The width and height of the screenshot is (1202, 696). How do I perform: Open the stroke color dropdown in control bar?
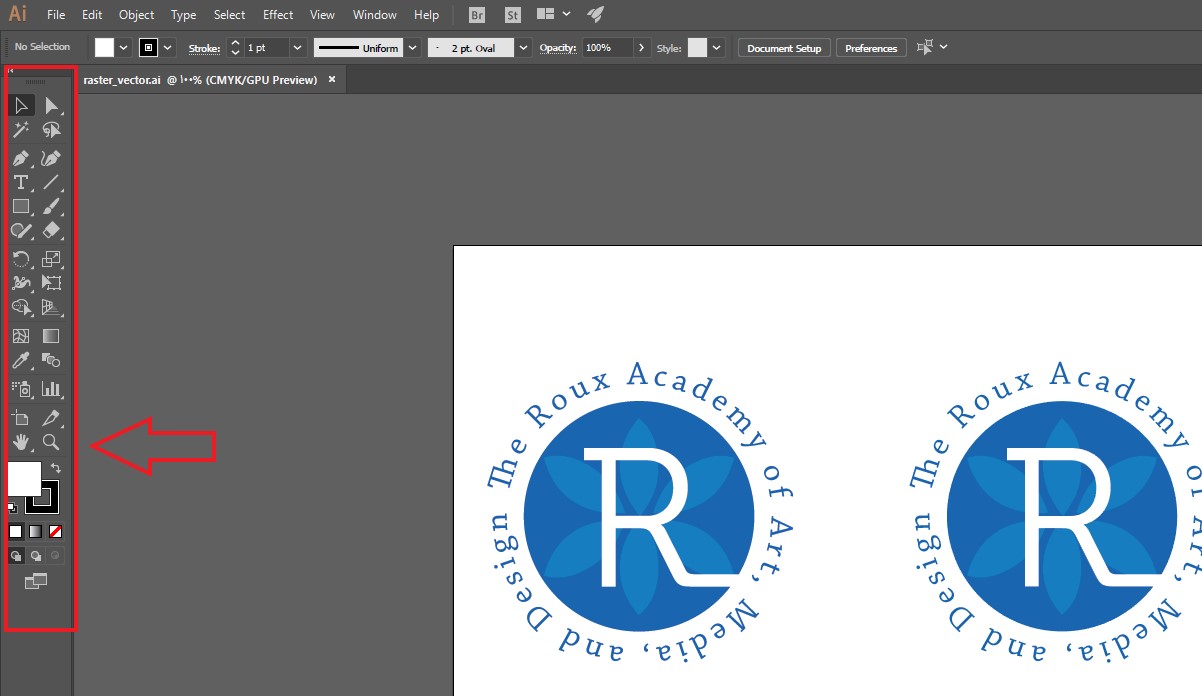[168, 47]
